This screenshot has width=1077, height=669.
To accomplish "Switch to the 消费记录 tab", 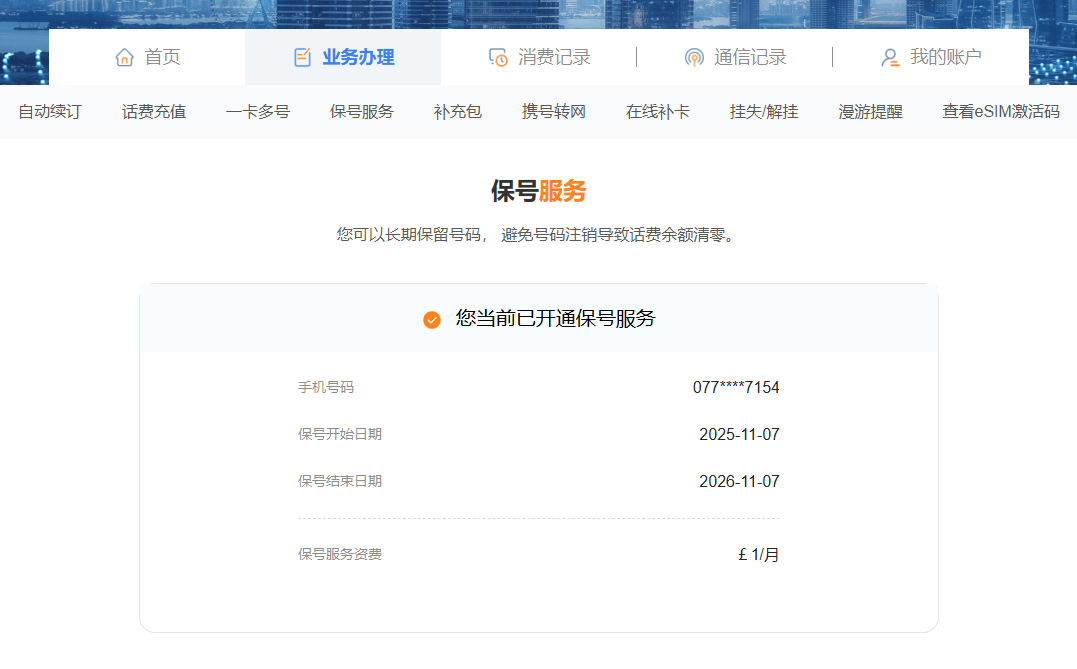I will 554,57.
